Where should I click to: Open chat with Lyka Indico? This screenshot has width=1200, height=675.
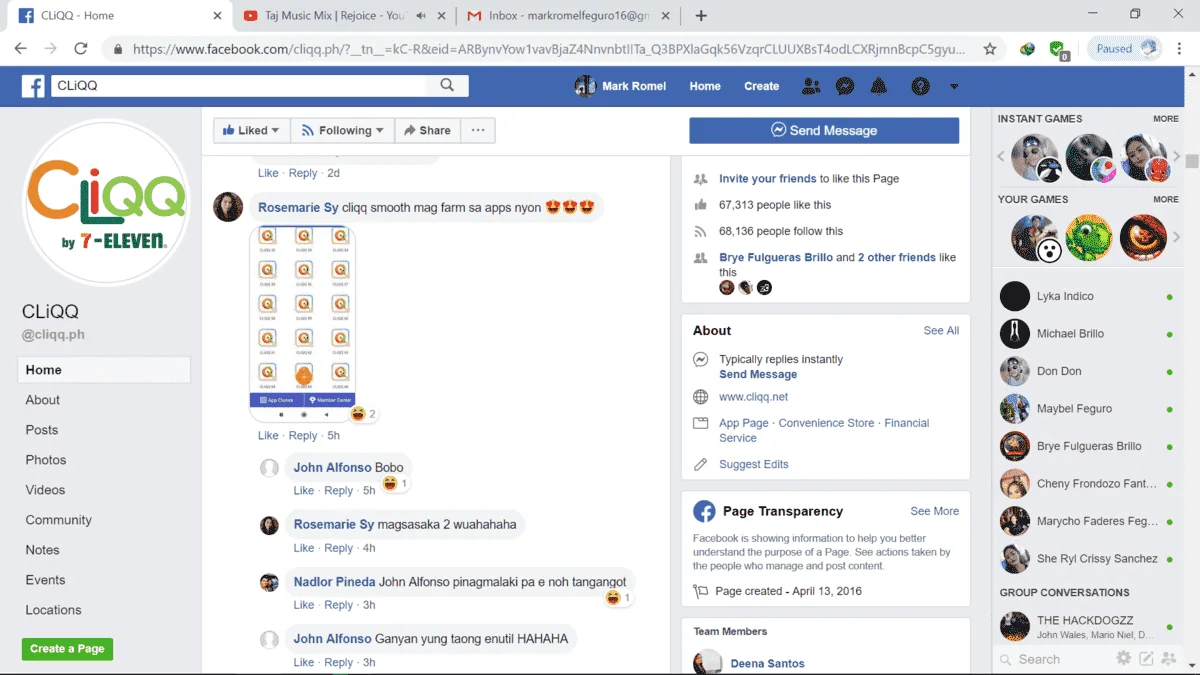pos(1087,296)
